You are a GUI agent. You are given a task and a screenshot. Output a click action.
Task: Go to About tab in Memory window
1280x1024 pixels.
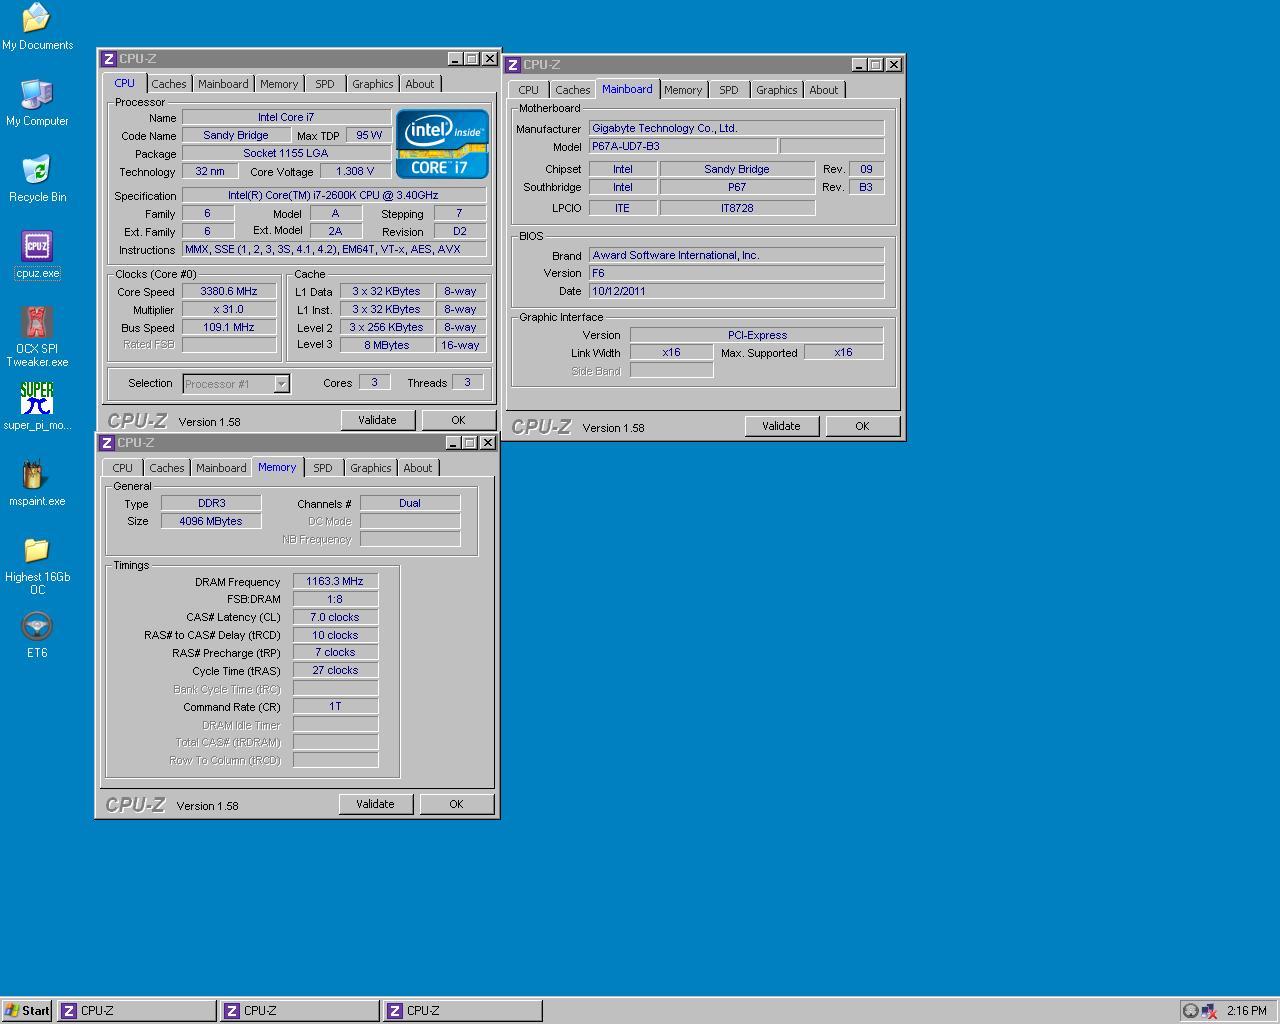tap(418, 468)
